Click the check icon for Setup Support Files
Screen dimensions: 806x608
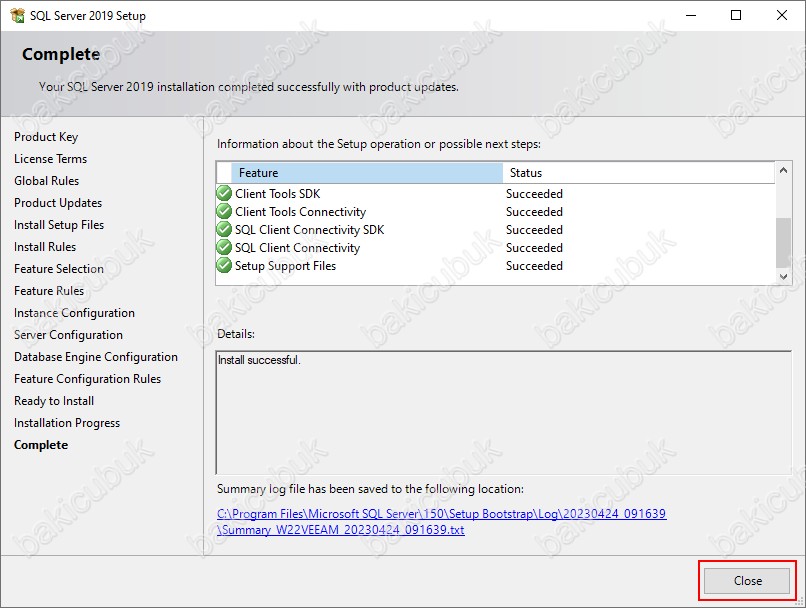coord(224,266)
